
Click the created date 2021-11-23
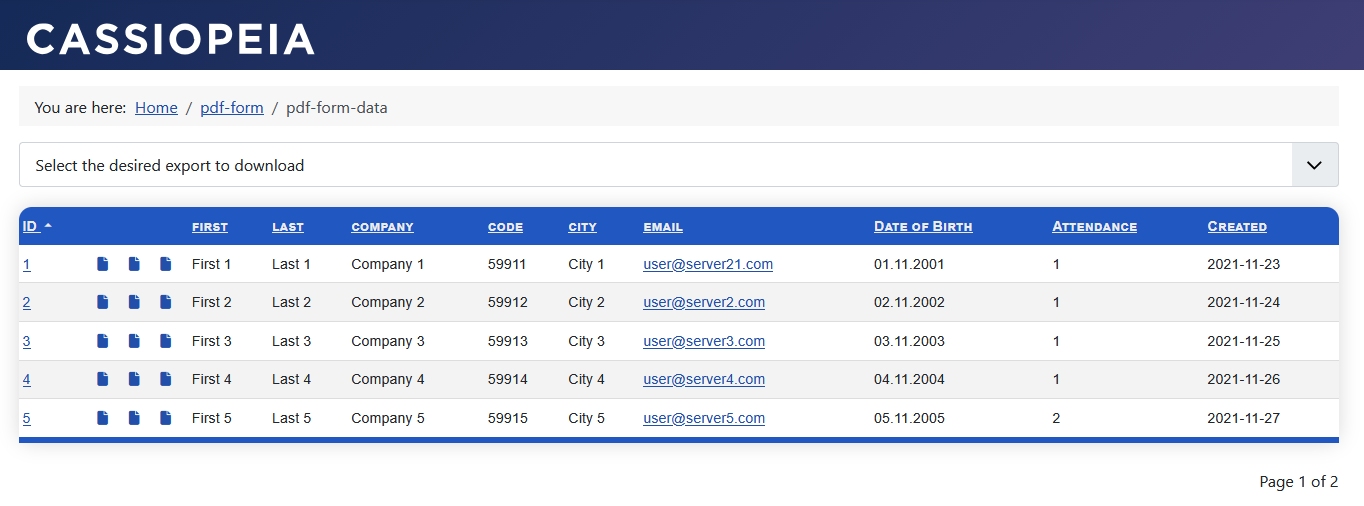click(1243, 264)
